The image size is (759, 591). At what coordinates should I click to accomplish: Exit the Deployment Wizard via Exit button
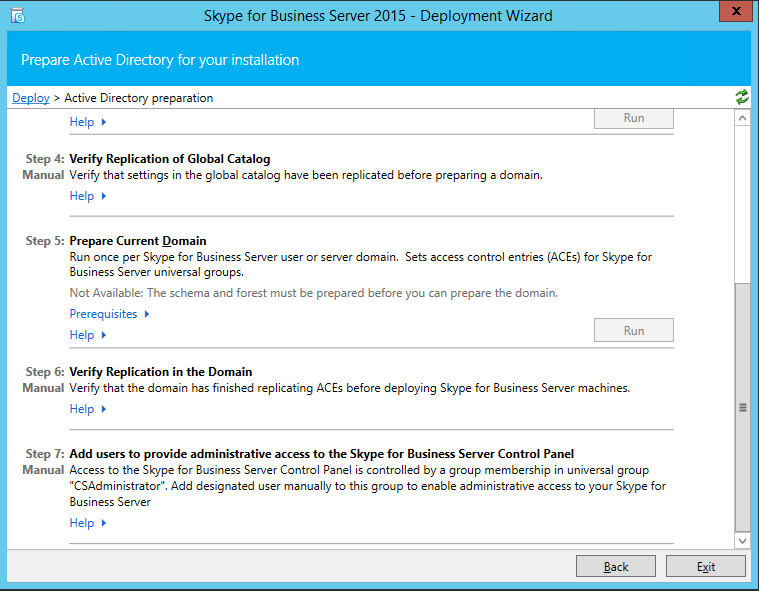point(705,566)
